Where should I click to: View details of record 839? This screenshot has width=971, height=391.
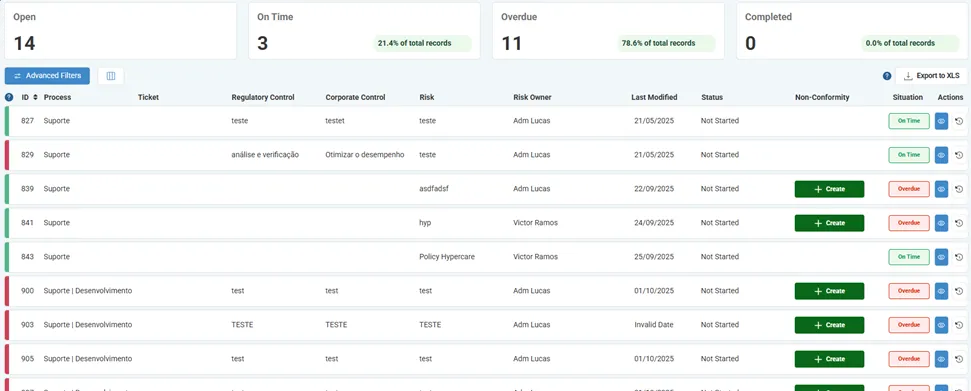[941, 189]
